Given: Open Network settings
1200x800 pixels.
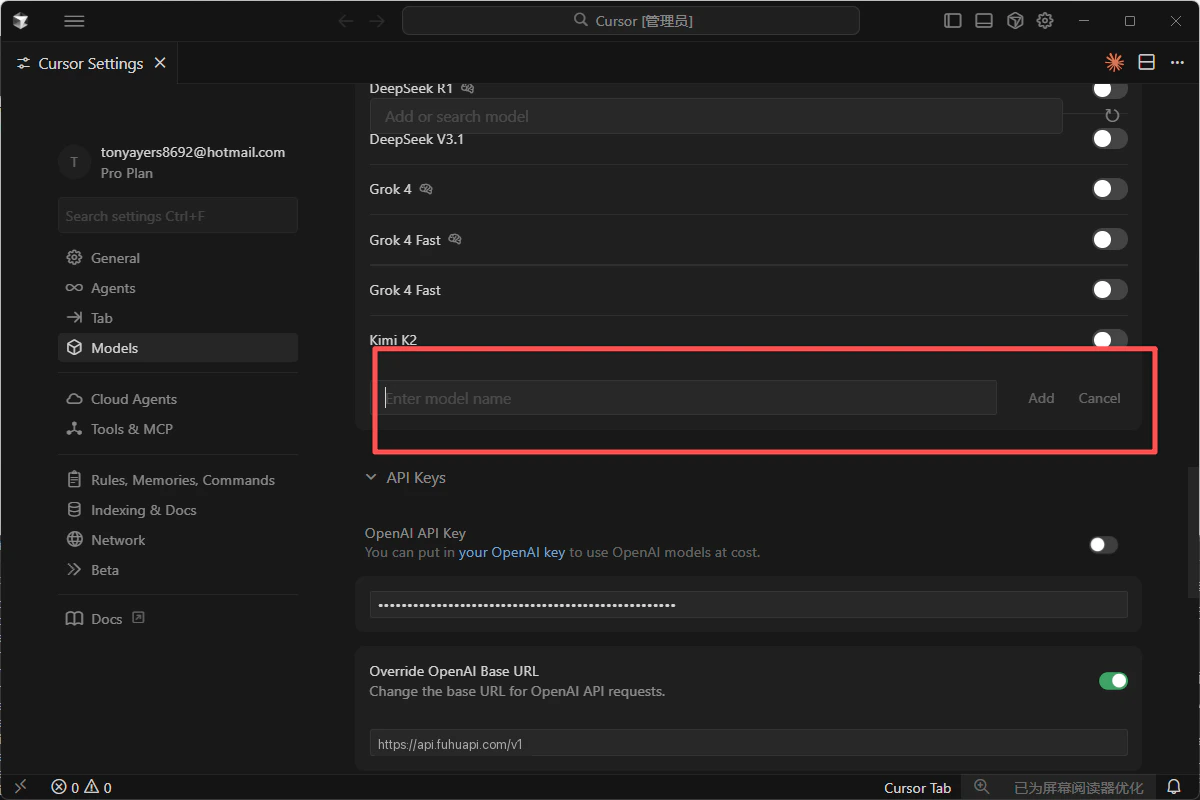Looking at the screenshot, I should pos(178,540).
